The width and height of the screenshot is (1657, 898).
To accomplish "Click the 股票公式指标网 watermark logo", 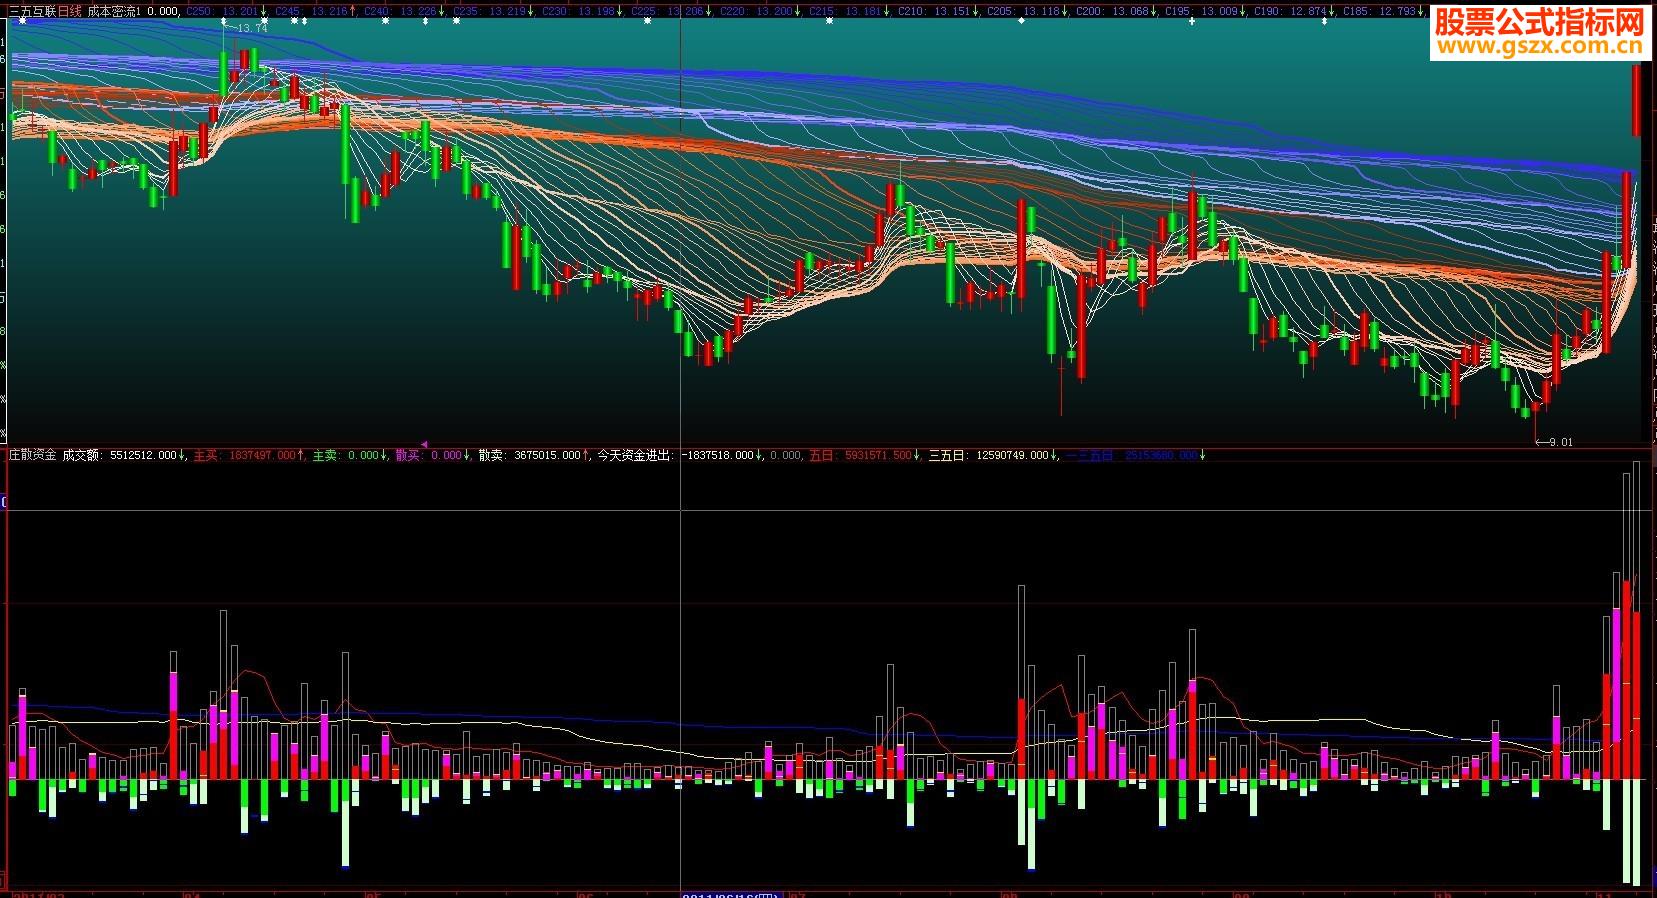I will point(1540,21).
